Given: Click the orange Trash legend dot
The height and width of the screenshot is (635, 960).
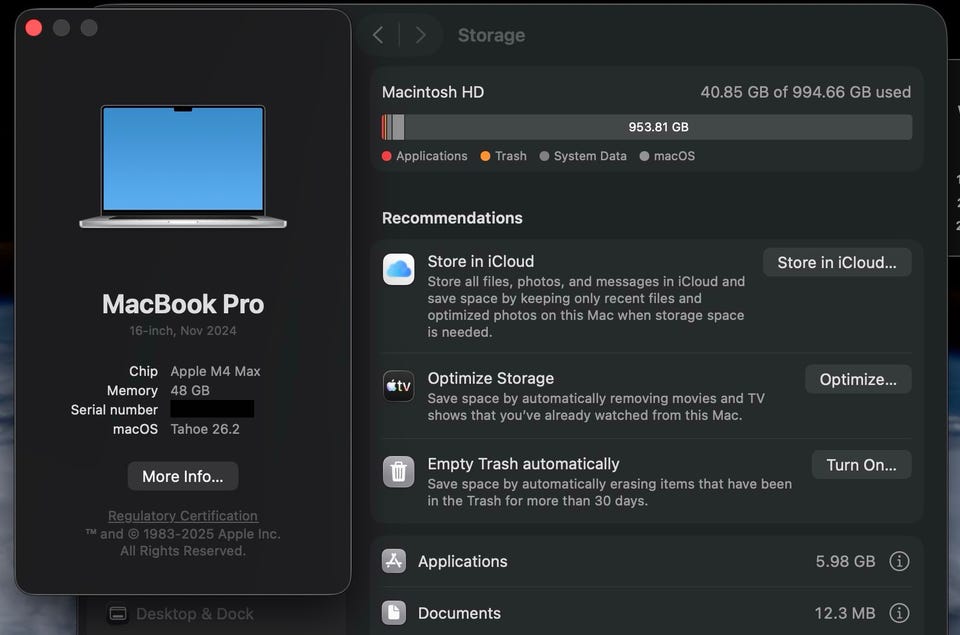Looking at the screenshot, I should click(x=485, y=156).
